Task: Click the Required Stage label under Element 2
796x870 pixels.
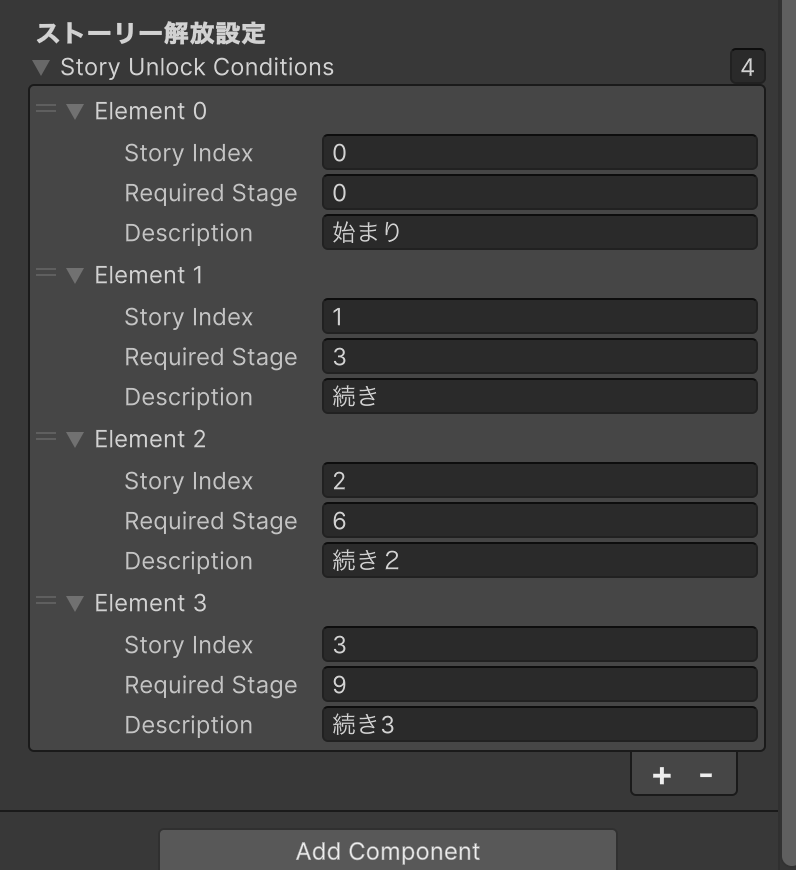Action: tap(211, 521)
